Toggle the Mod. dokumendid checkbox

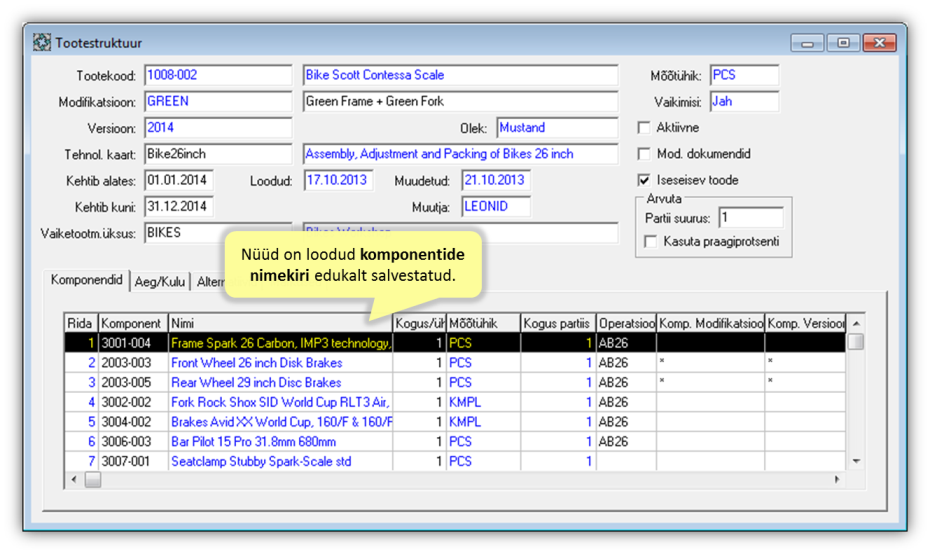pyautogui.click(x=644, y=154)
